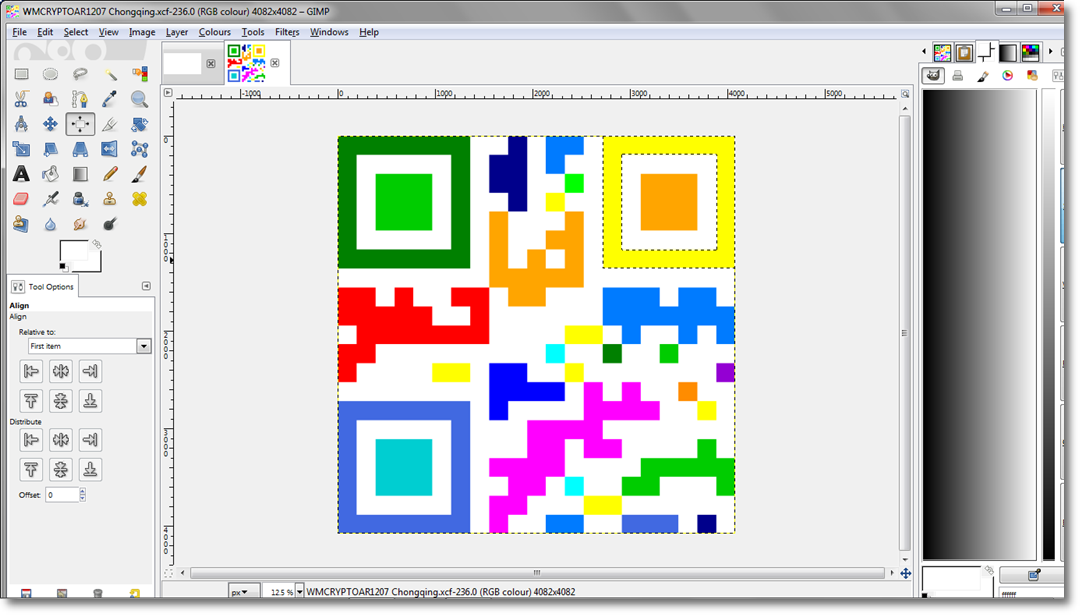This screenshot has height=615, width=1080.
Task: Select the Measure compass tool
Action: click(x=21, y=124)
